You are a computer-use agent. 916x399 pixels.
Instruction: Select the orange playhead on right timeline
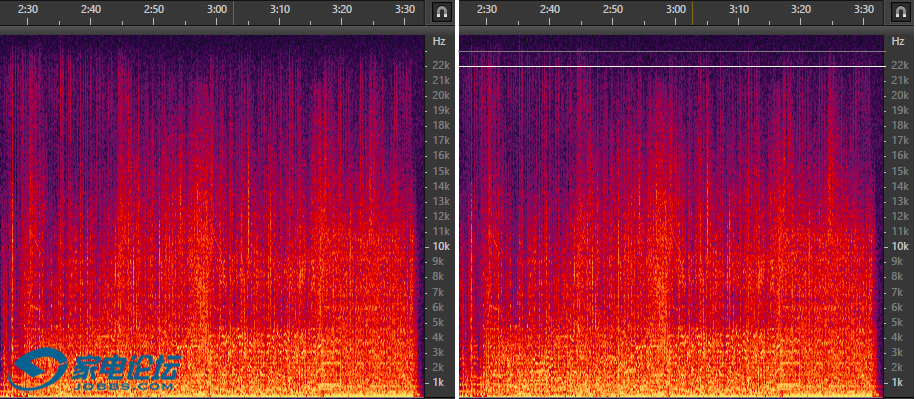(x=693, y=12)
